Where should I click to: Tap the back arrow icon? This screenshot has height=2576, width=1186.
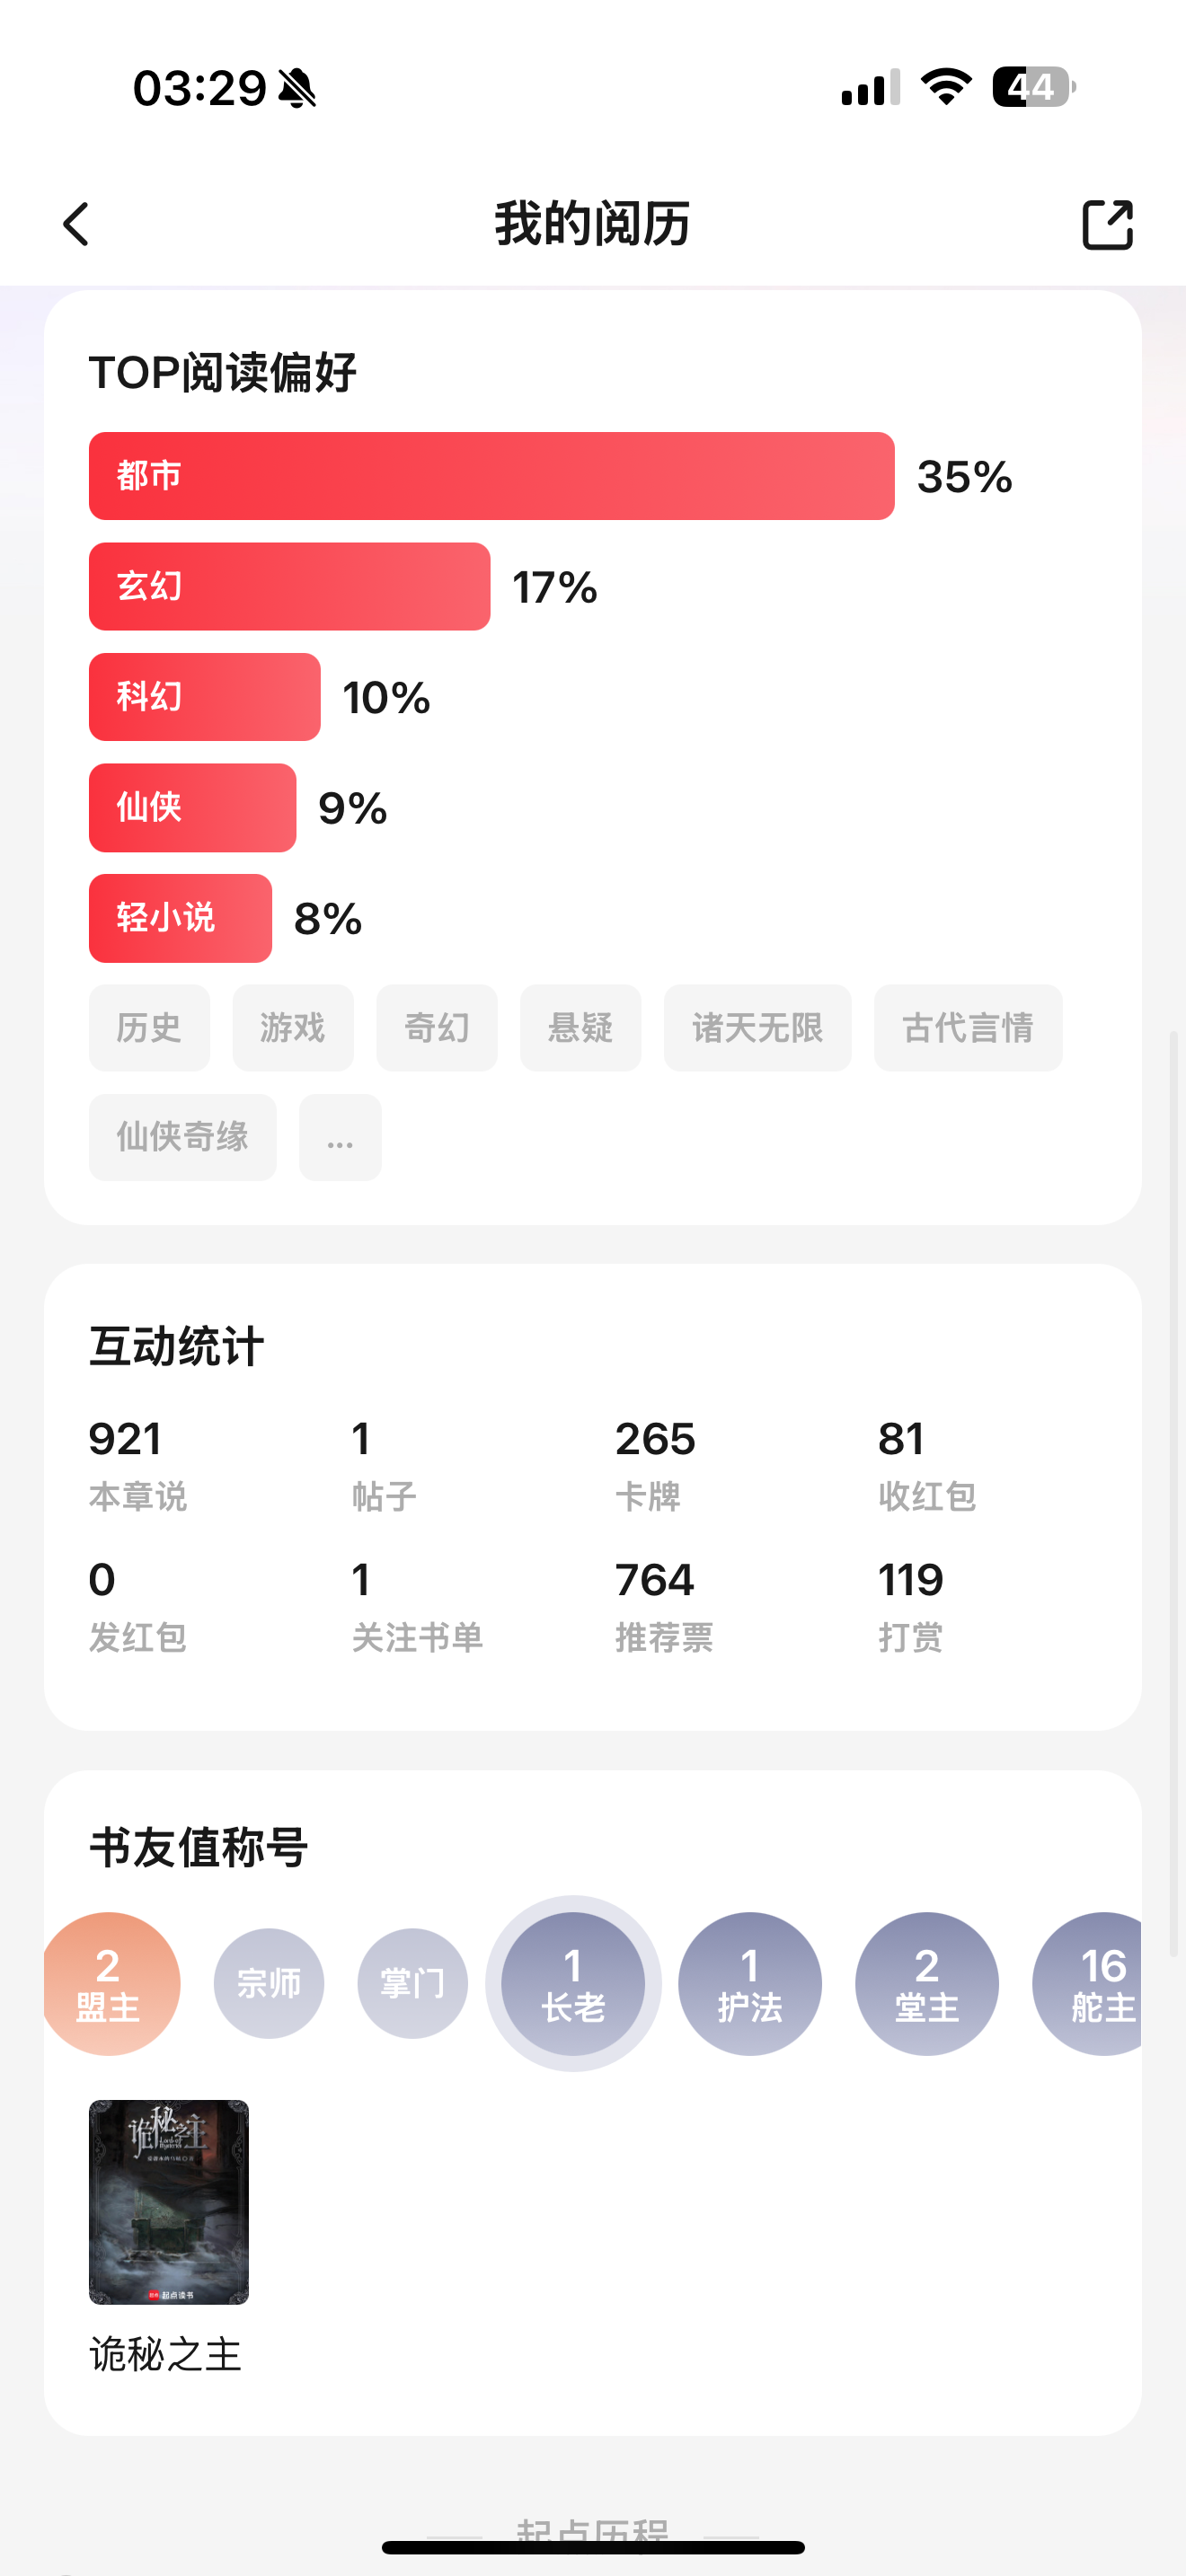coord(76,224)
